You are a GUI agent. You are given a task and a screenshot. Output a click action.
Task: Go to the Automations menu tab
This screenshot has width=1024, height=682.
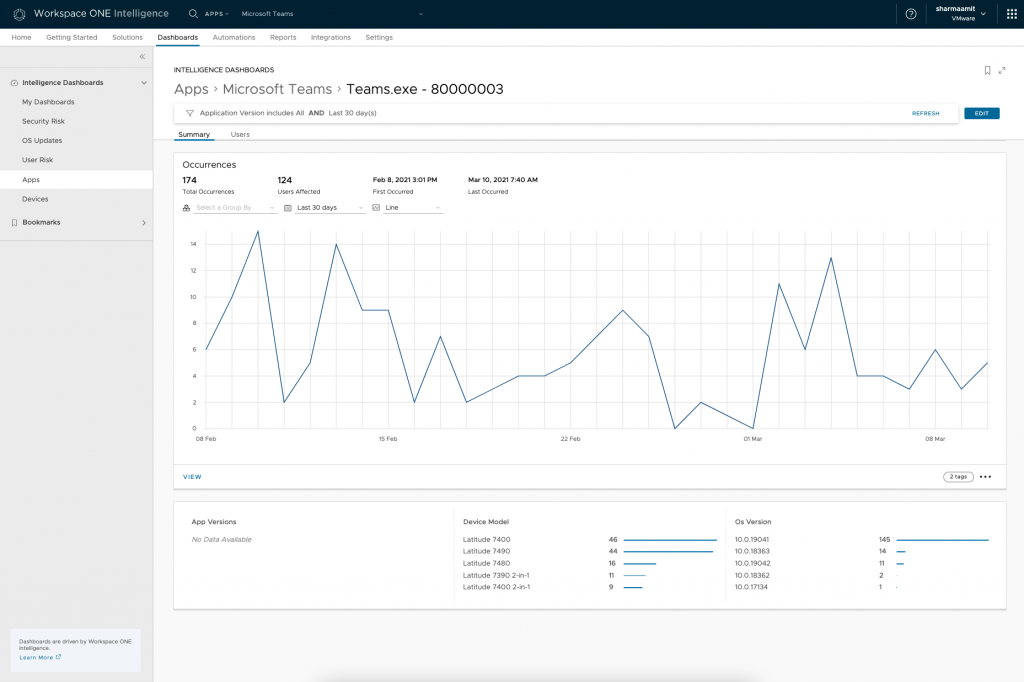pos(234,37)
